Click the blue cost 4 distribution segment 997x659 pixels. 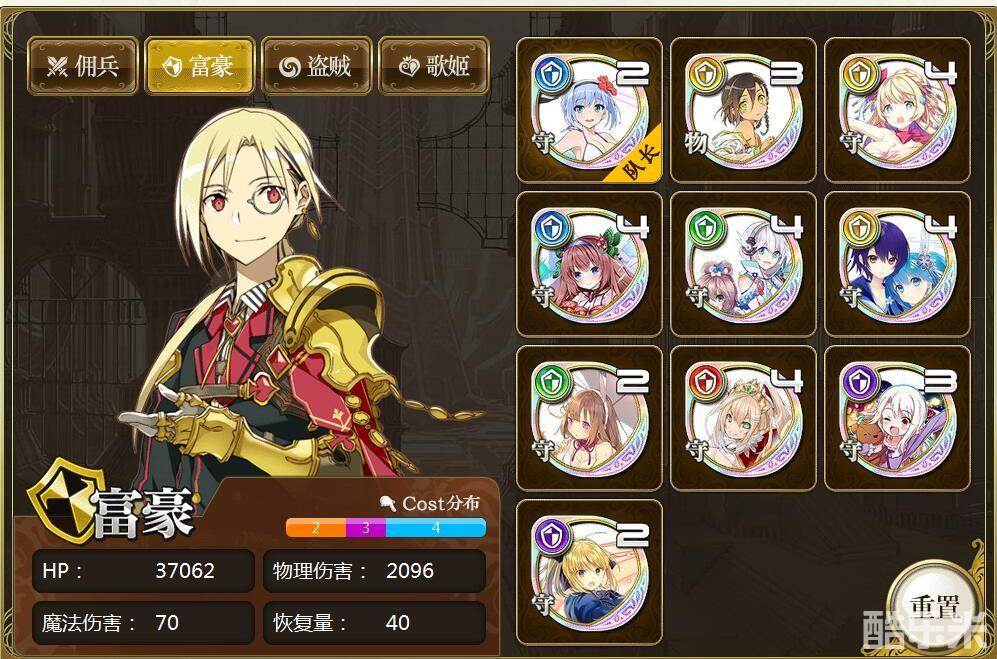click(436, 528)
